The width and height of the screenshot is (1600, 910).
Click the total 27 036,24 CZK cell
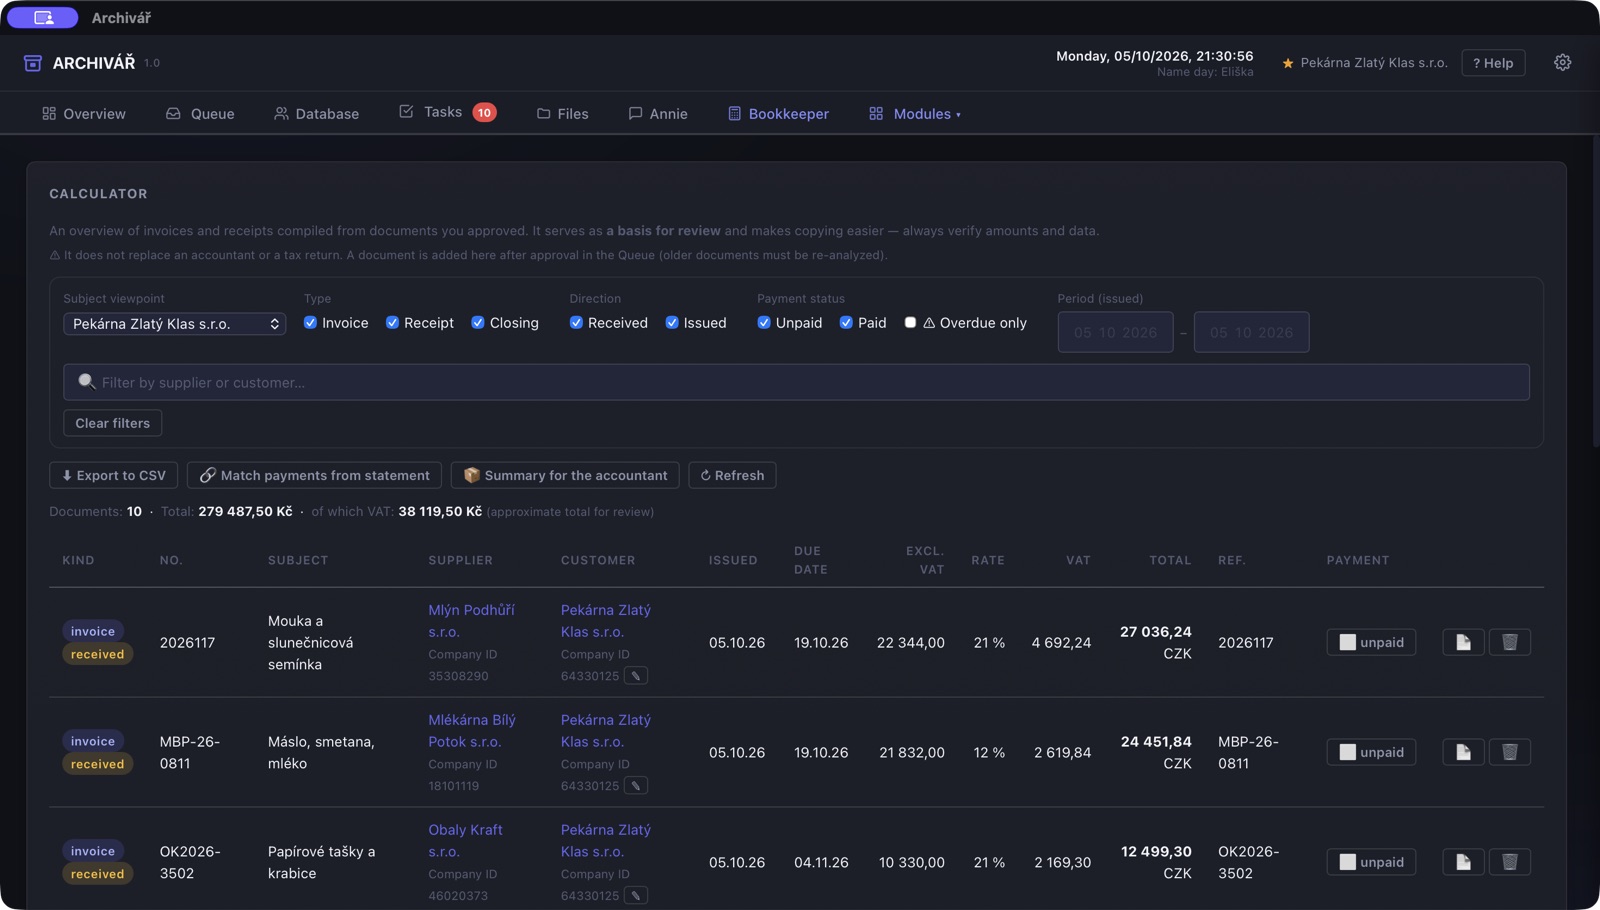[x=1155, y=642]
